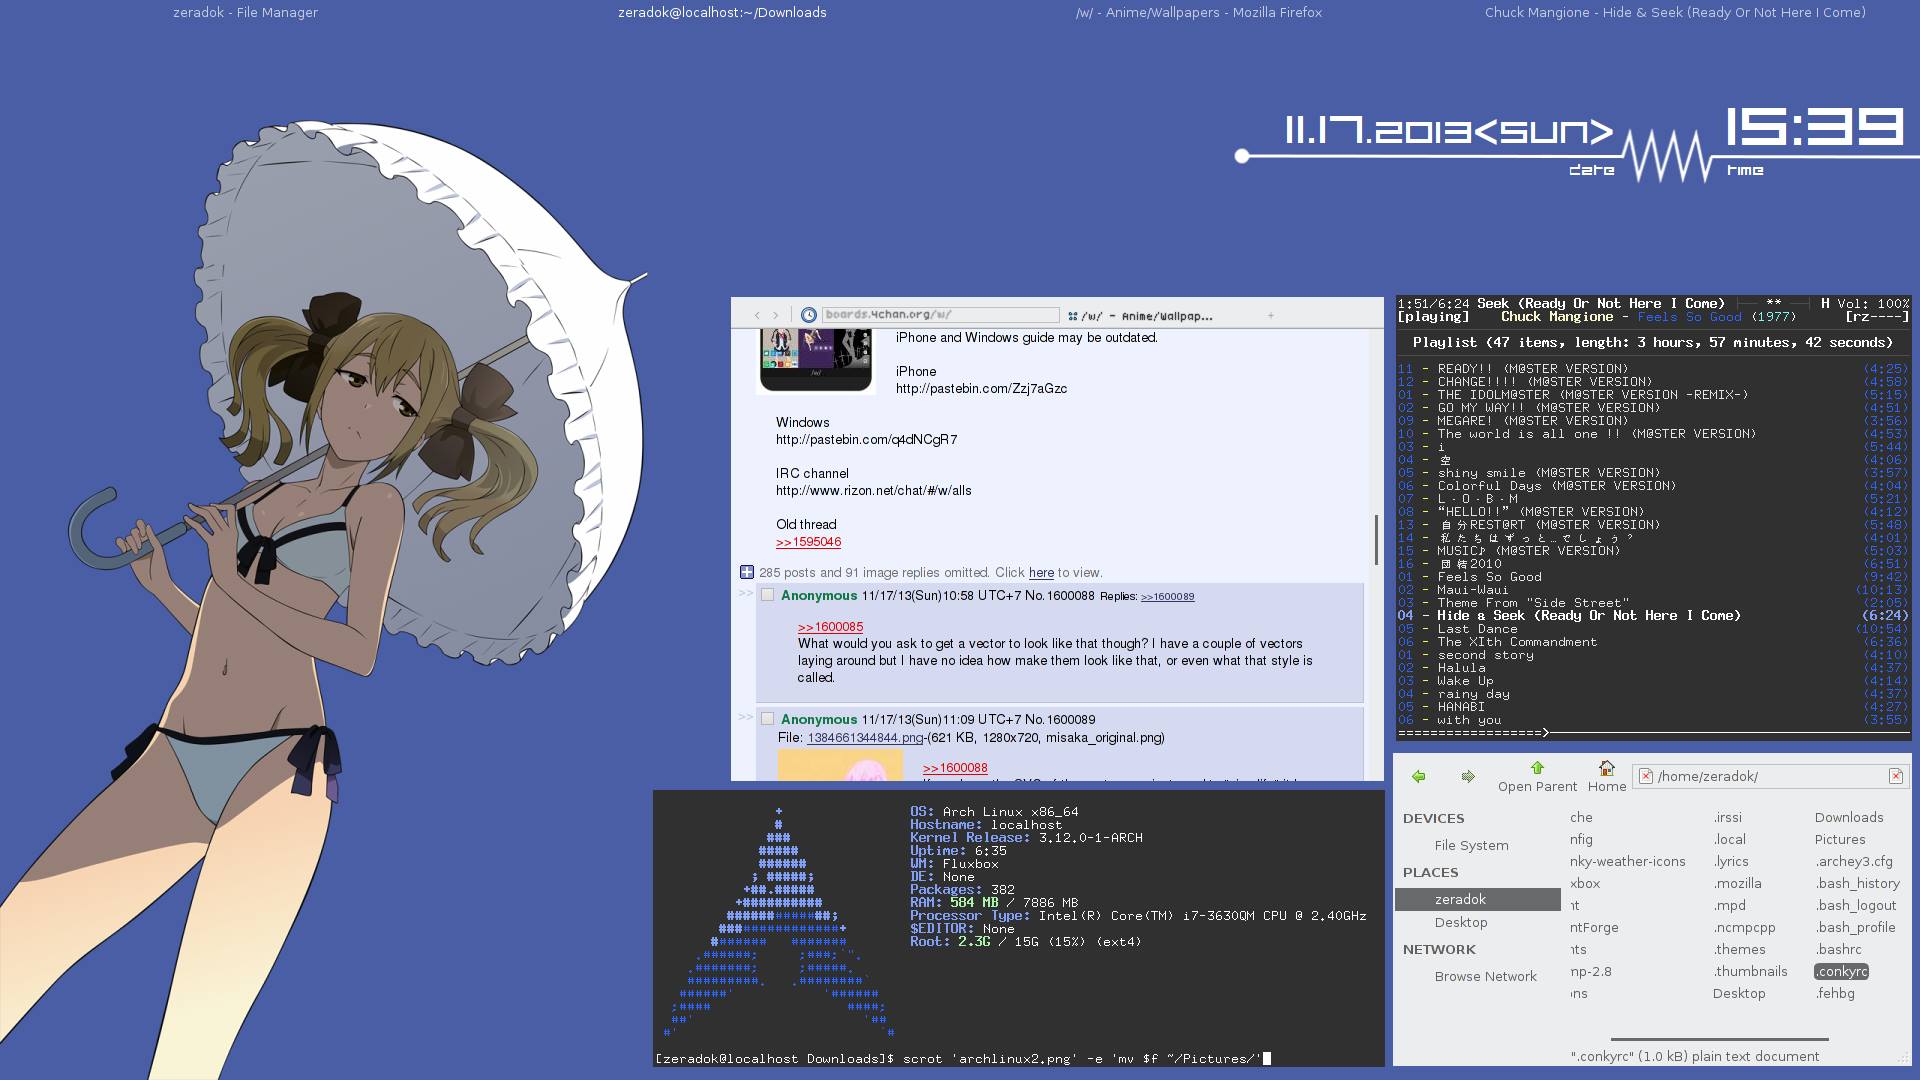The width and height of the screenshot is (1920, 1080).
Task: Click the Home house icon in file manager
Action: [x=1606, y=768]
